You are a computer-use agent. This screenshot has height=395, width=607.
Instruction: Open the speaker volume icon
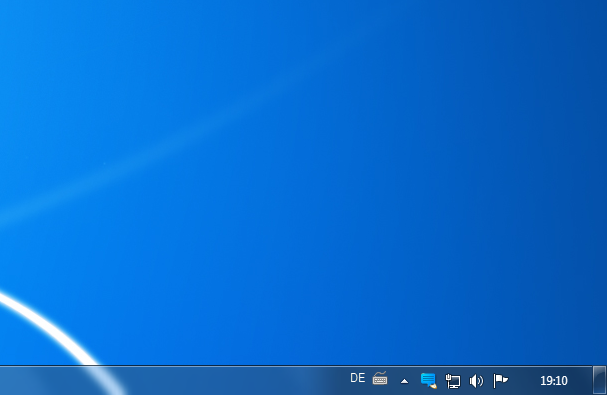point(476,381)
